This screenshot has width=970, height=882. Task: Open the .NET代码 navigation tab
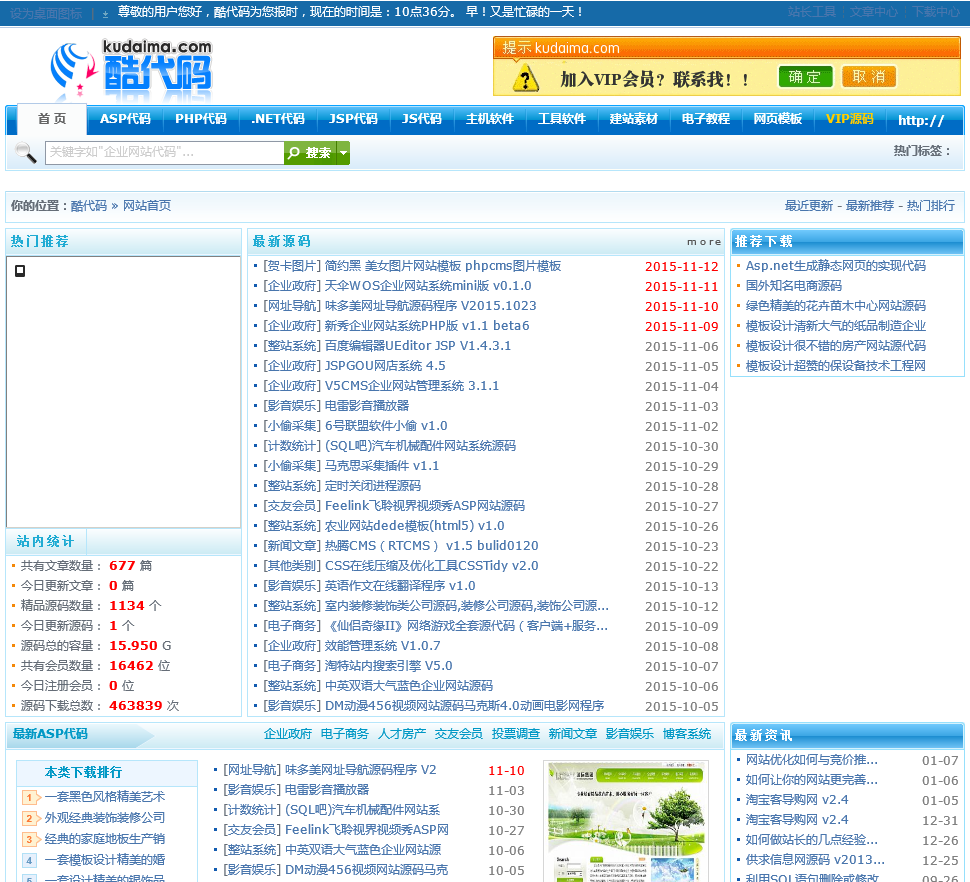point(278,119)
